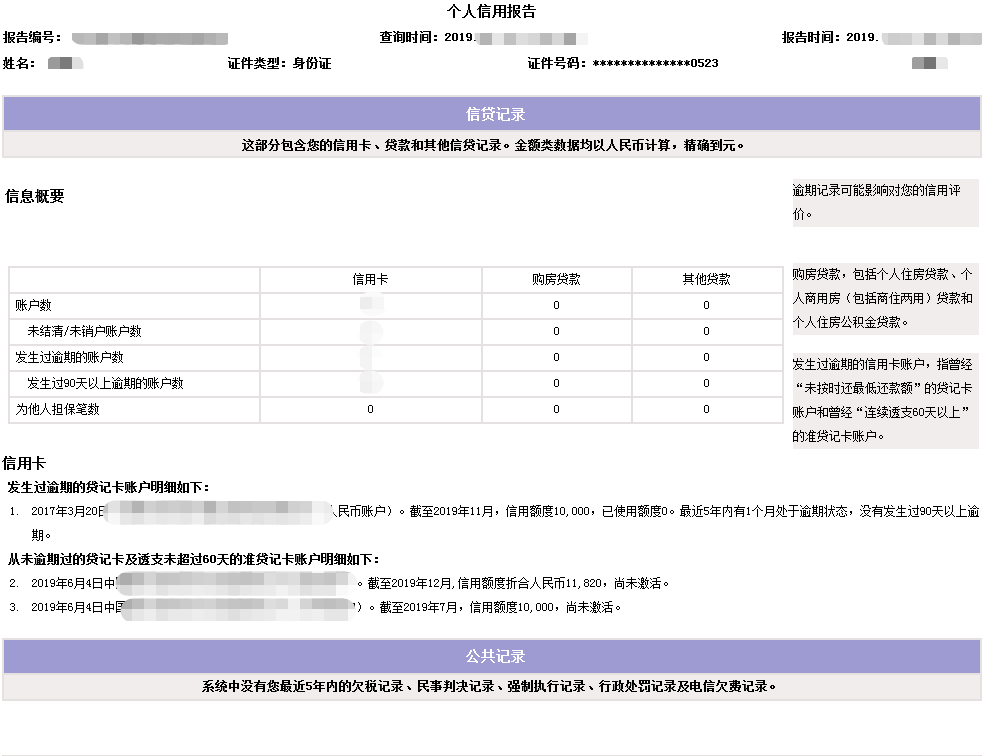
Task: Click the 从未逾期过的贷记卡 subheading
Action: 194,559
